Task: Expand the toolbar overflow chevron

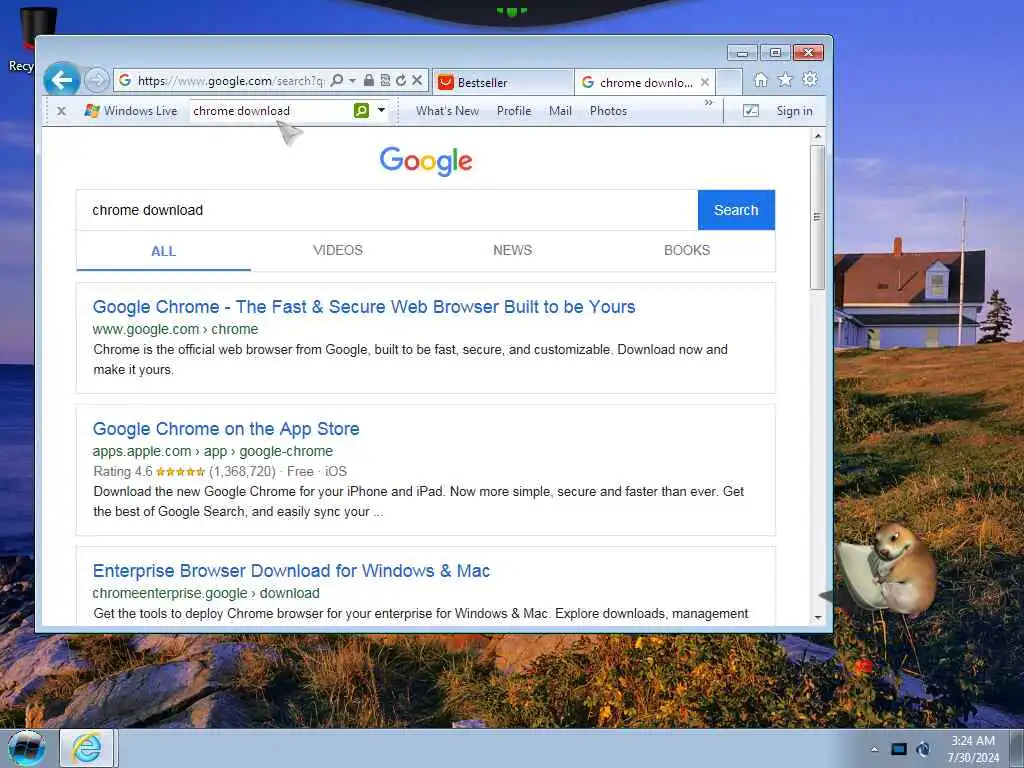Action: (709, 103)
